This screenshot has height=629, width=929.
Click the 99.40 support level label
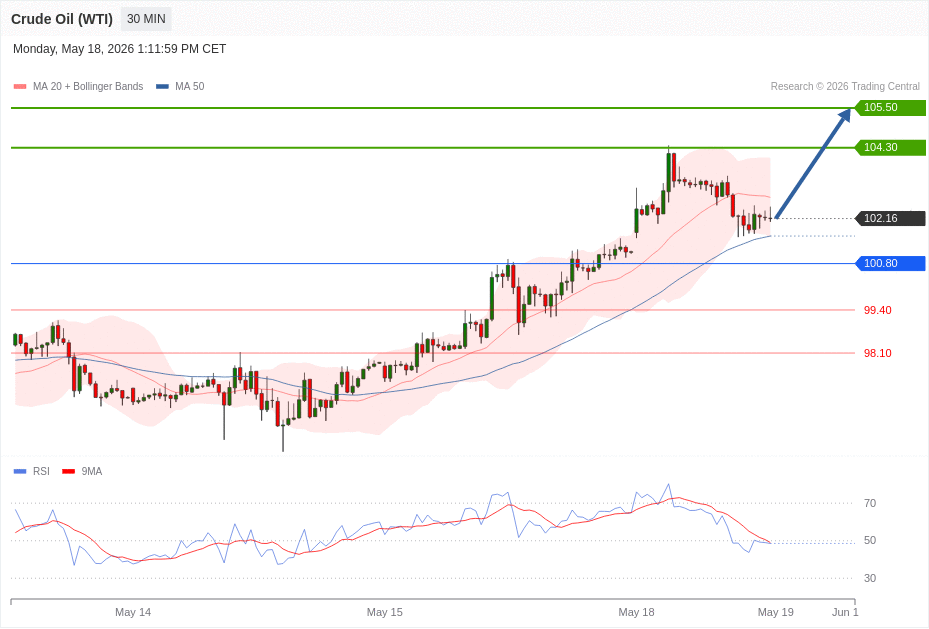pos(877,310)
